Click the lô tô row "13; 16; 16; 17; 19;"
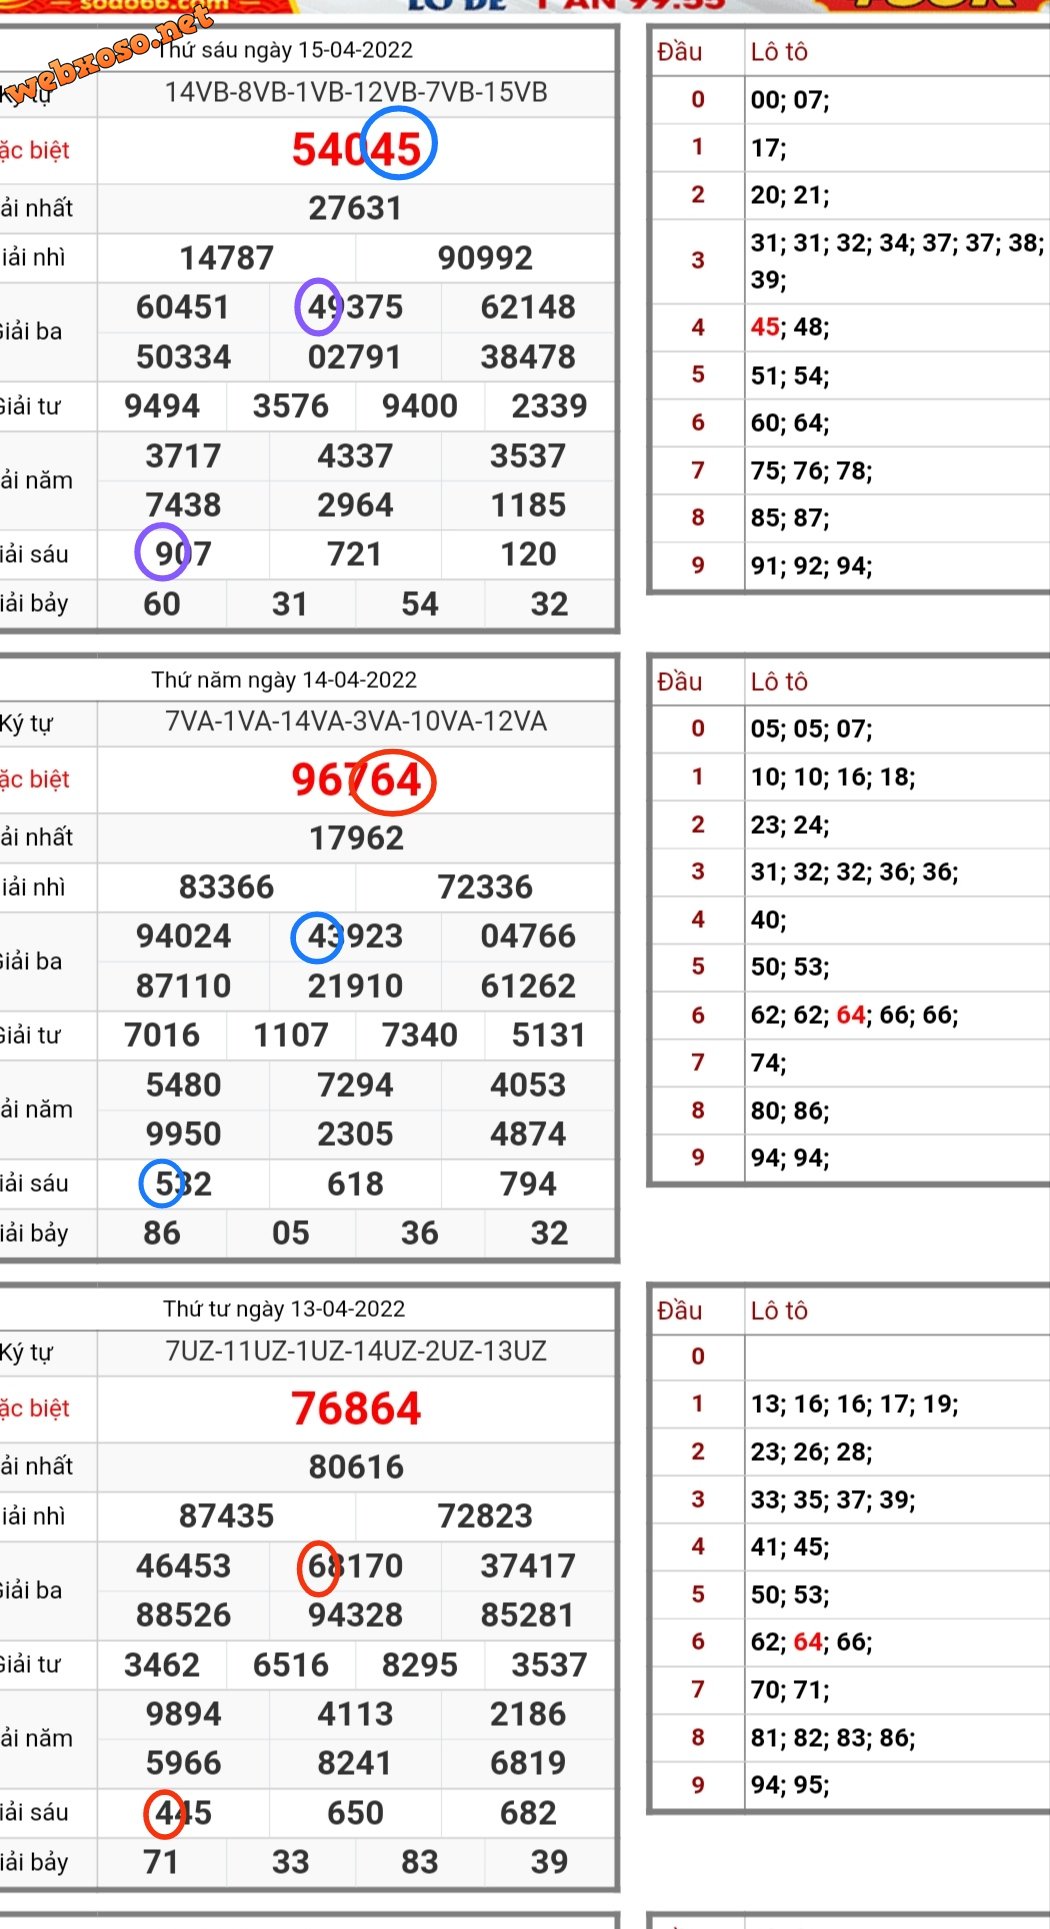Viewport: 1050px width, 1929px height. coord(855,1404)
